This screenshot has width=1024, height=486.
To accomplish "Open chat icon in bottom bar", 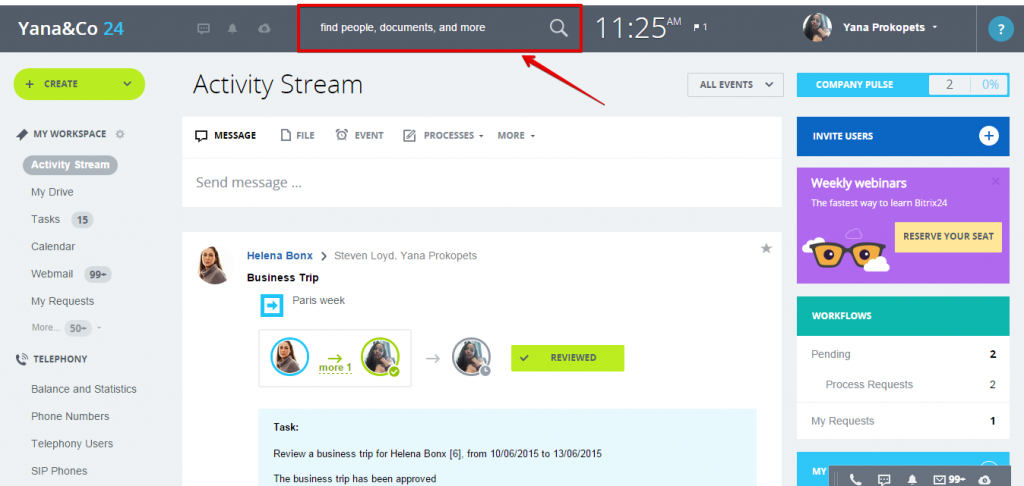I will click(x=884, y=479).
